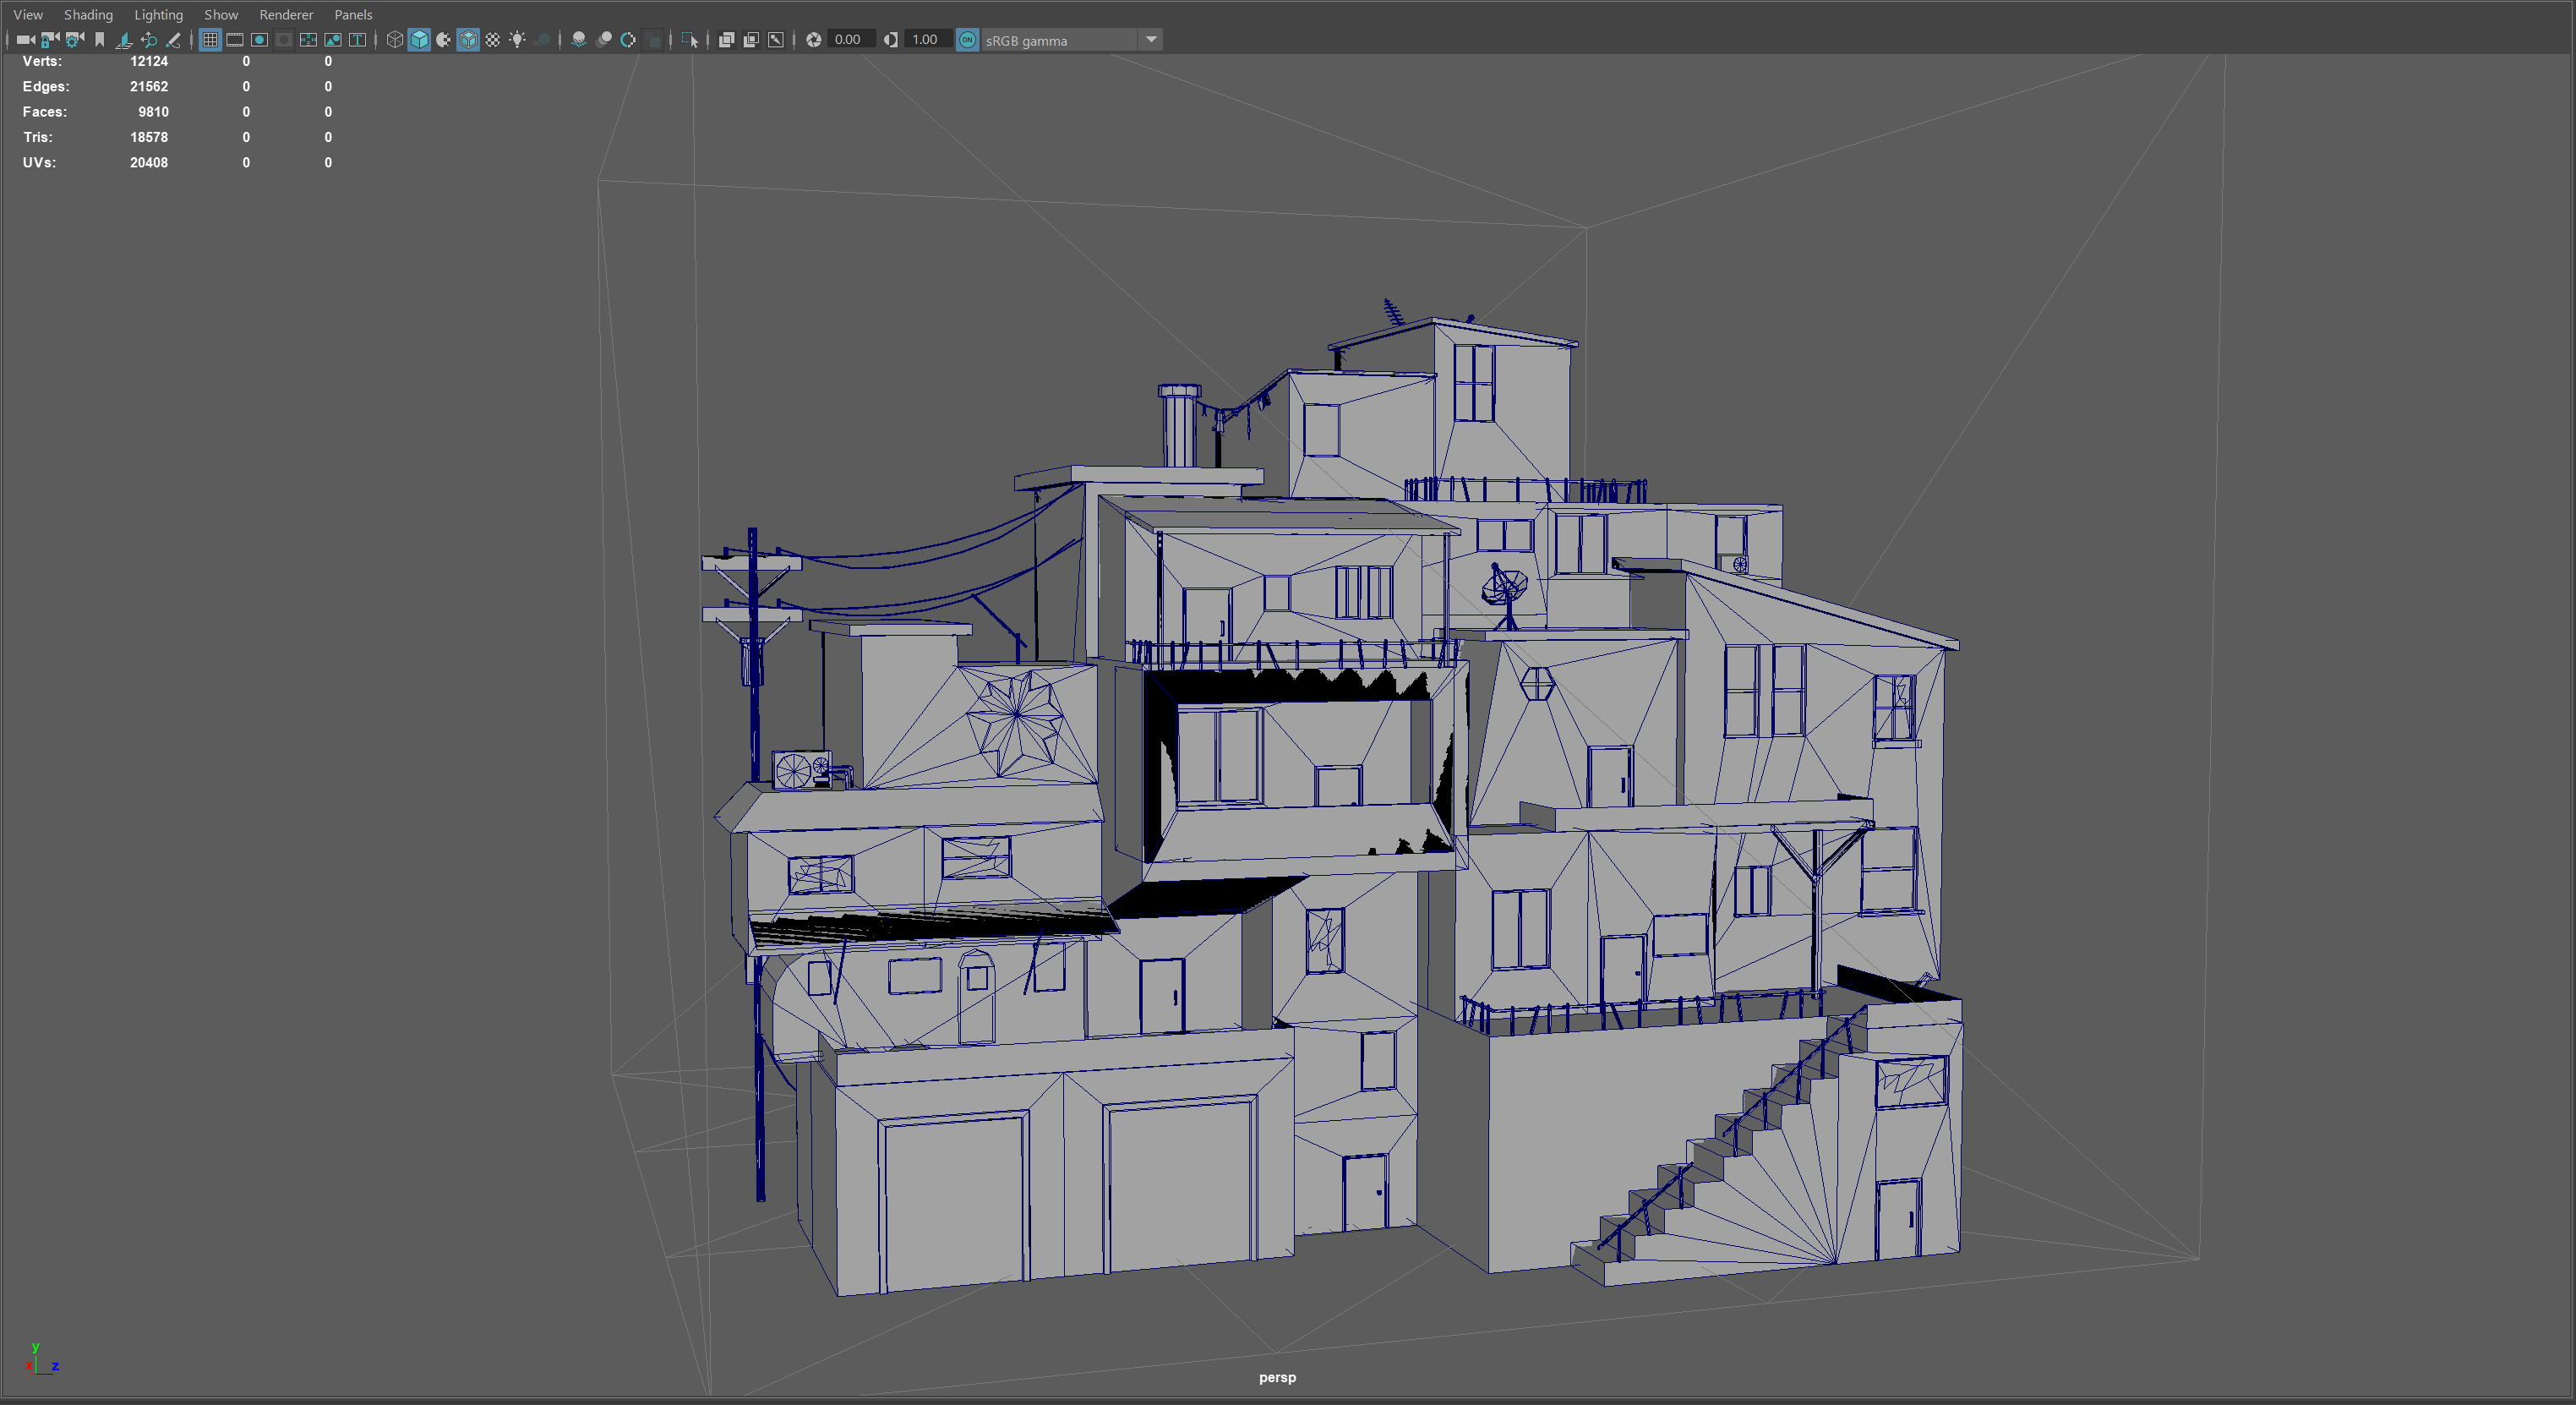2576x1405 pixels.
Task: Click the Verts count 12124
Action: (x=149, y=61)
